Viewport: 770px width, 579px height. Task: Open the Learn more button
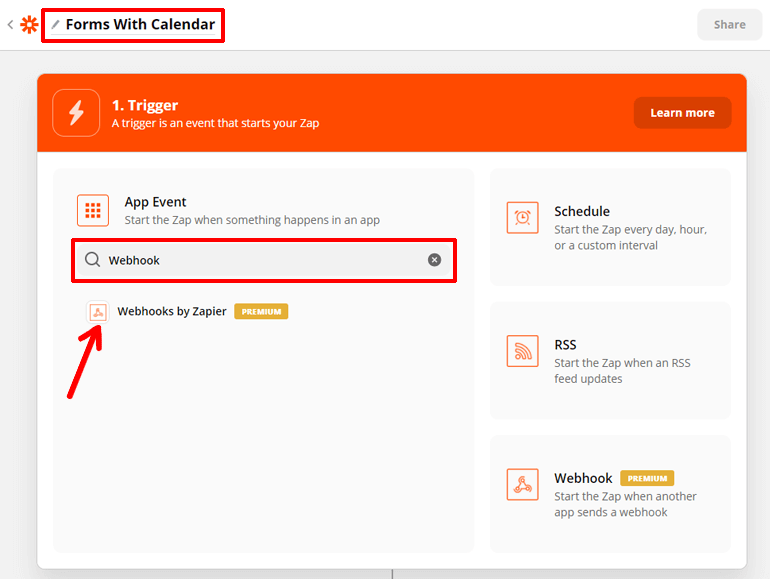tap(682, 113)
